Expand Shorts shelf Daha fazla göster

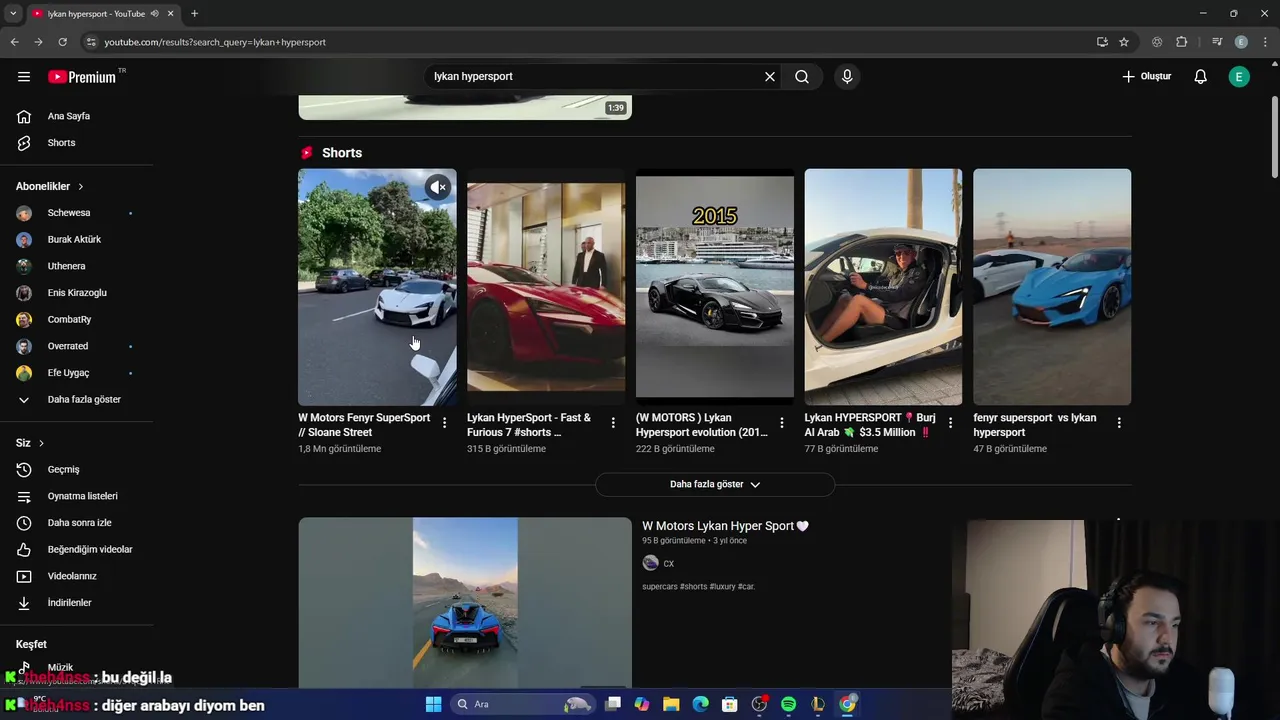tap(715, 484)
